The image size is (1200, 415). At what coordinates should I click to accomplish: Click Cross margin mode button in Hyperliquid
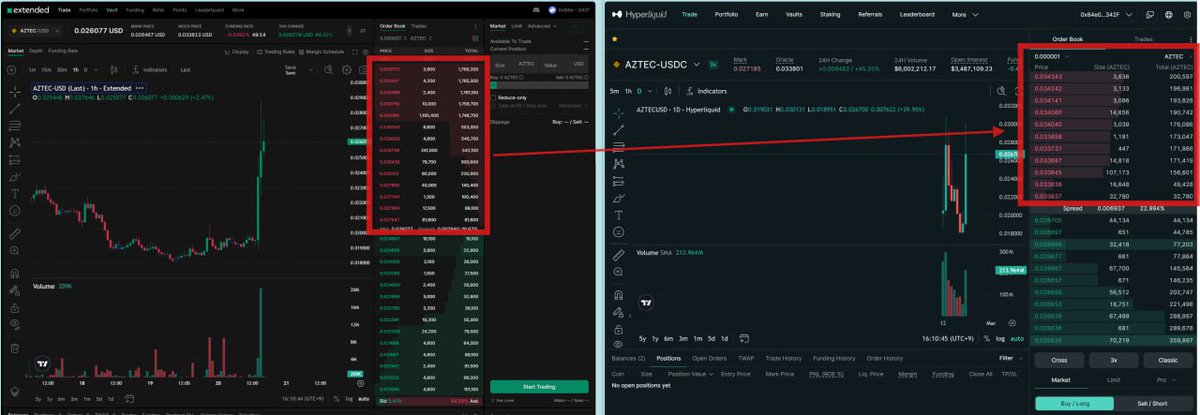[1060, 360]
